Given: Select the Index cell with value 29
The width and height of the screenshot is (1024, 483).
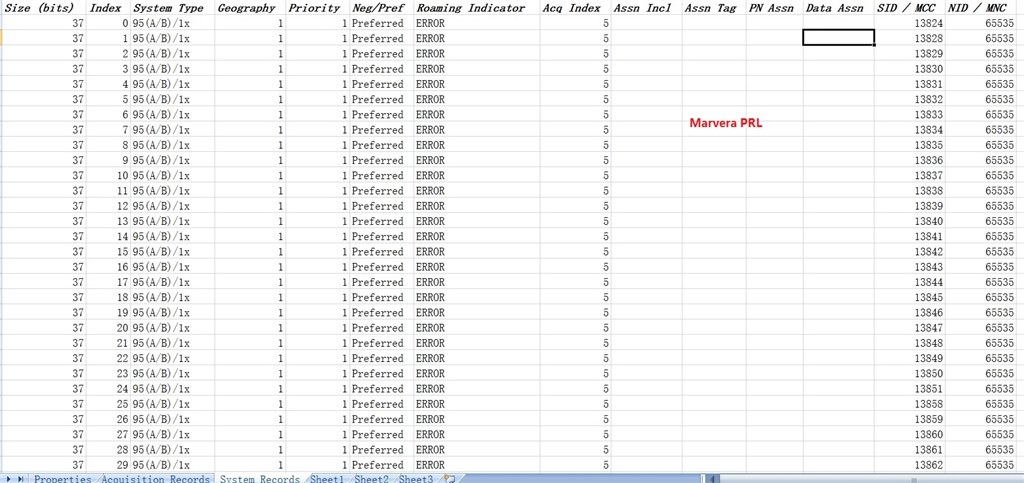Looking at the screenshot, I should (108, 465).
